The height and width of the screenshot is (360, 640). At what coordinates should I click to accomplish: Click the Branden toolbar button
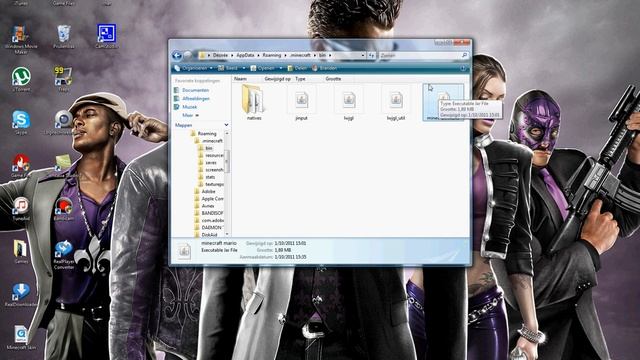pyautogui.click(x=324, y=68)
